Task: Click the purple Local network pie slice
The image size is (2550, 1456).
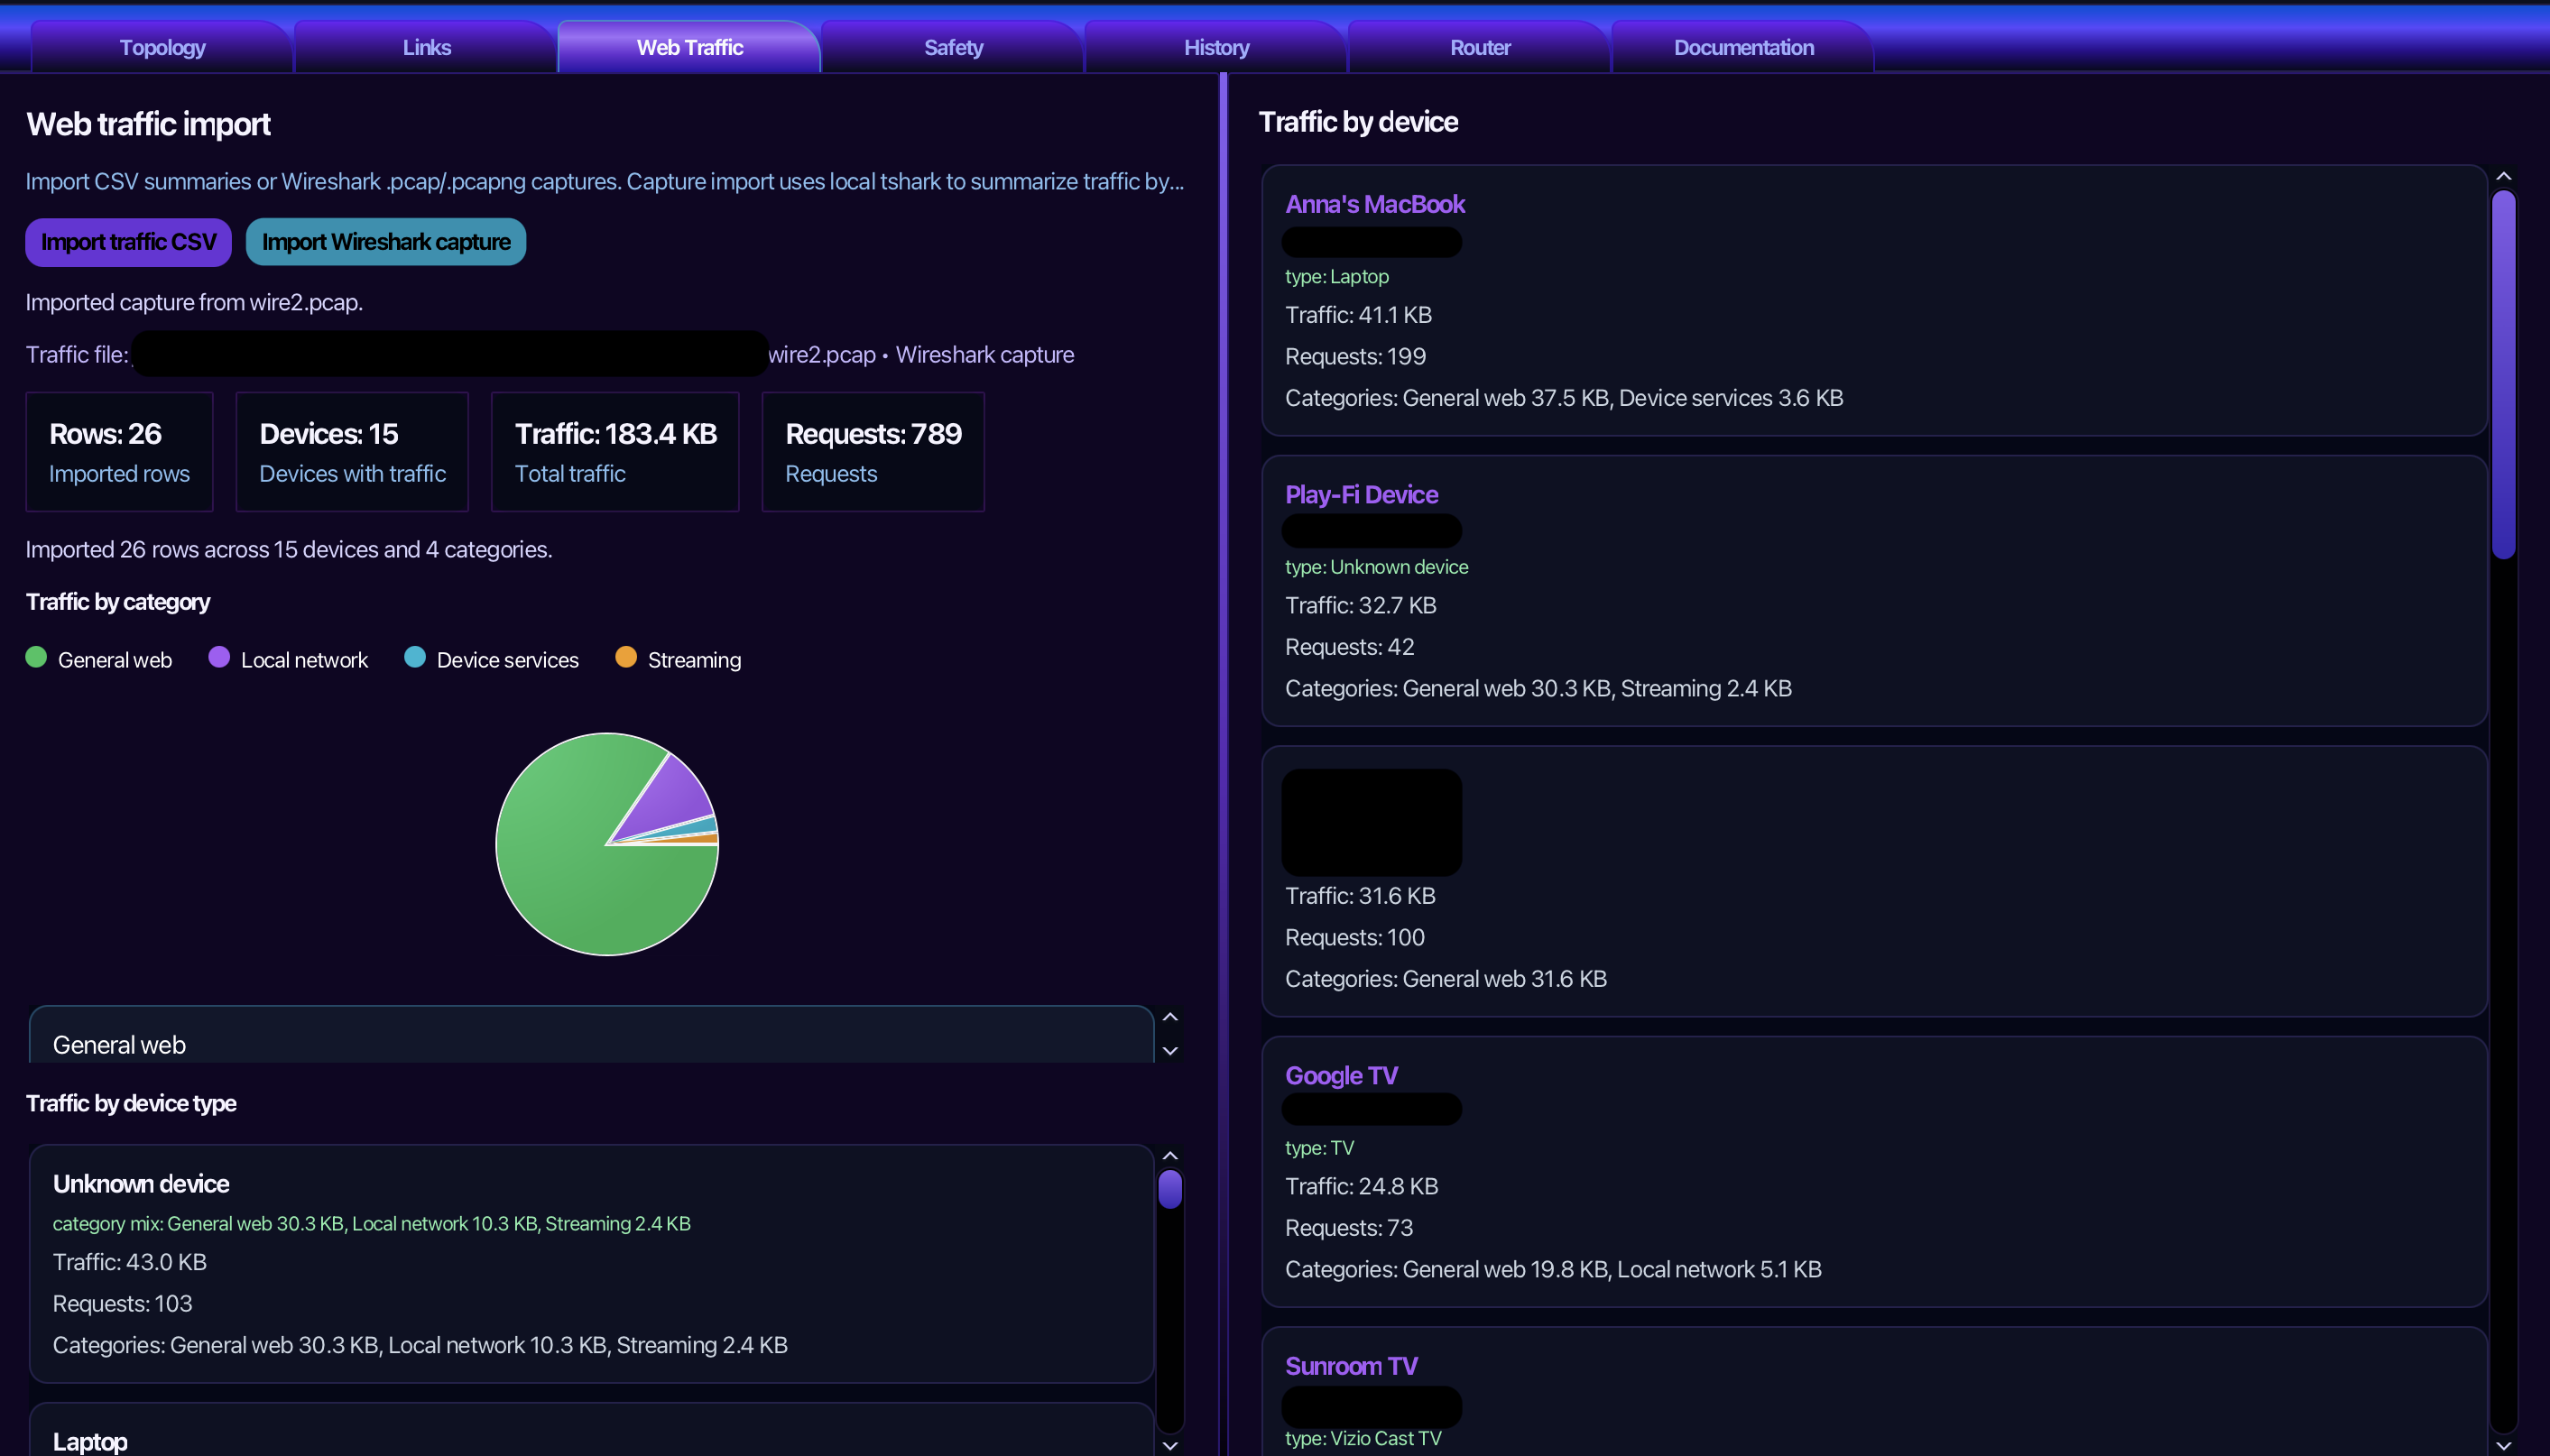Action: [x=672, y=800]
